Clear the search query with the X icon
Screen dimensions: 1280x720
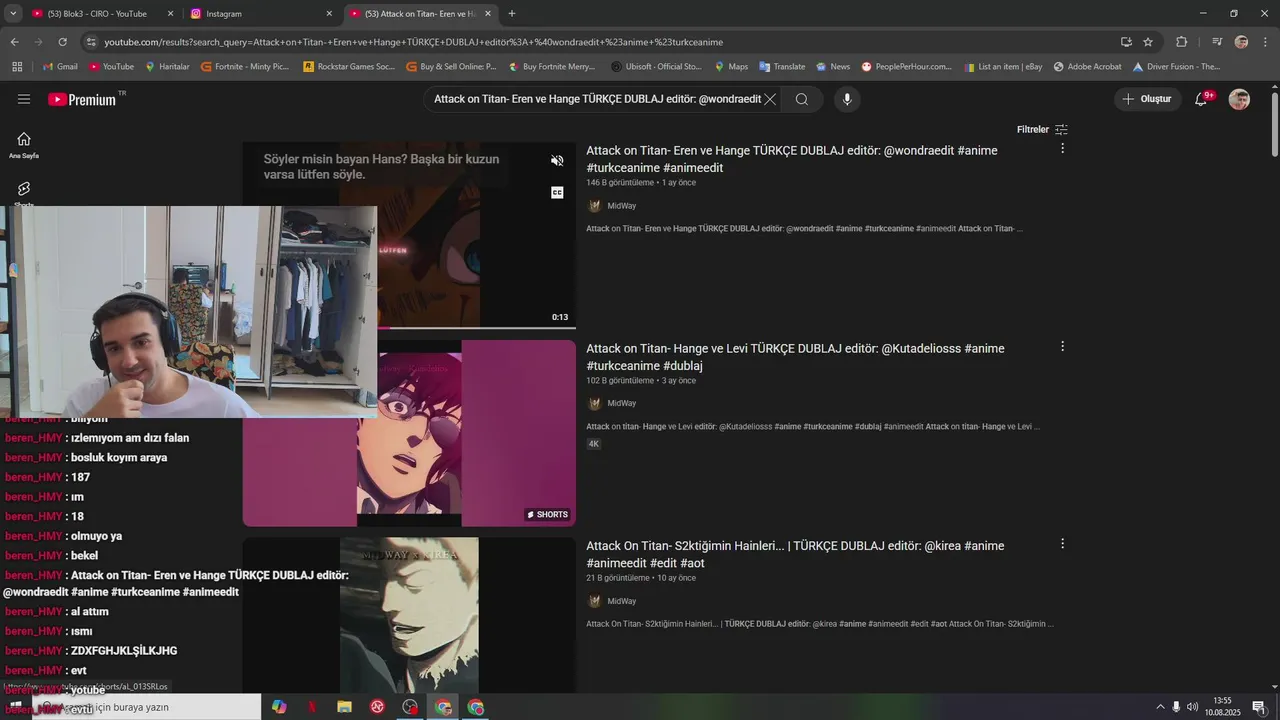pos(770,99)
